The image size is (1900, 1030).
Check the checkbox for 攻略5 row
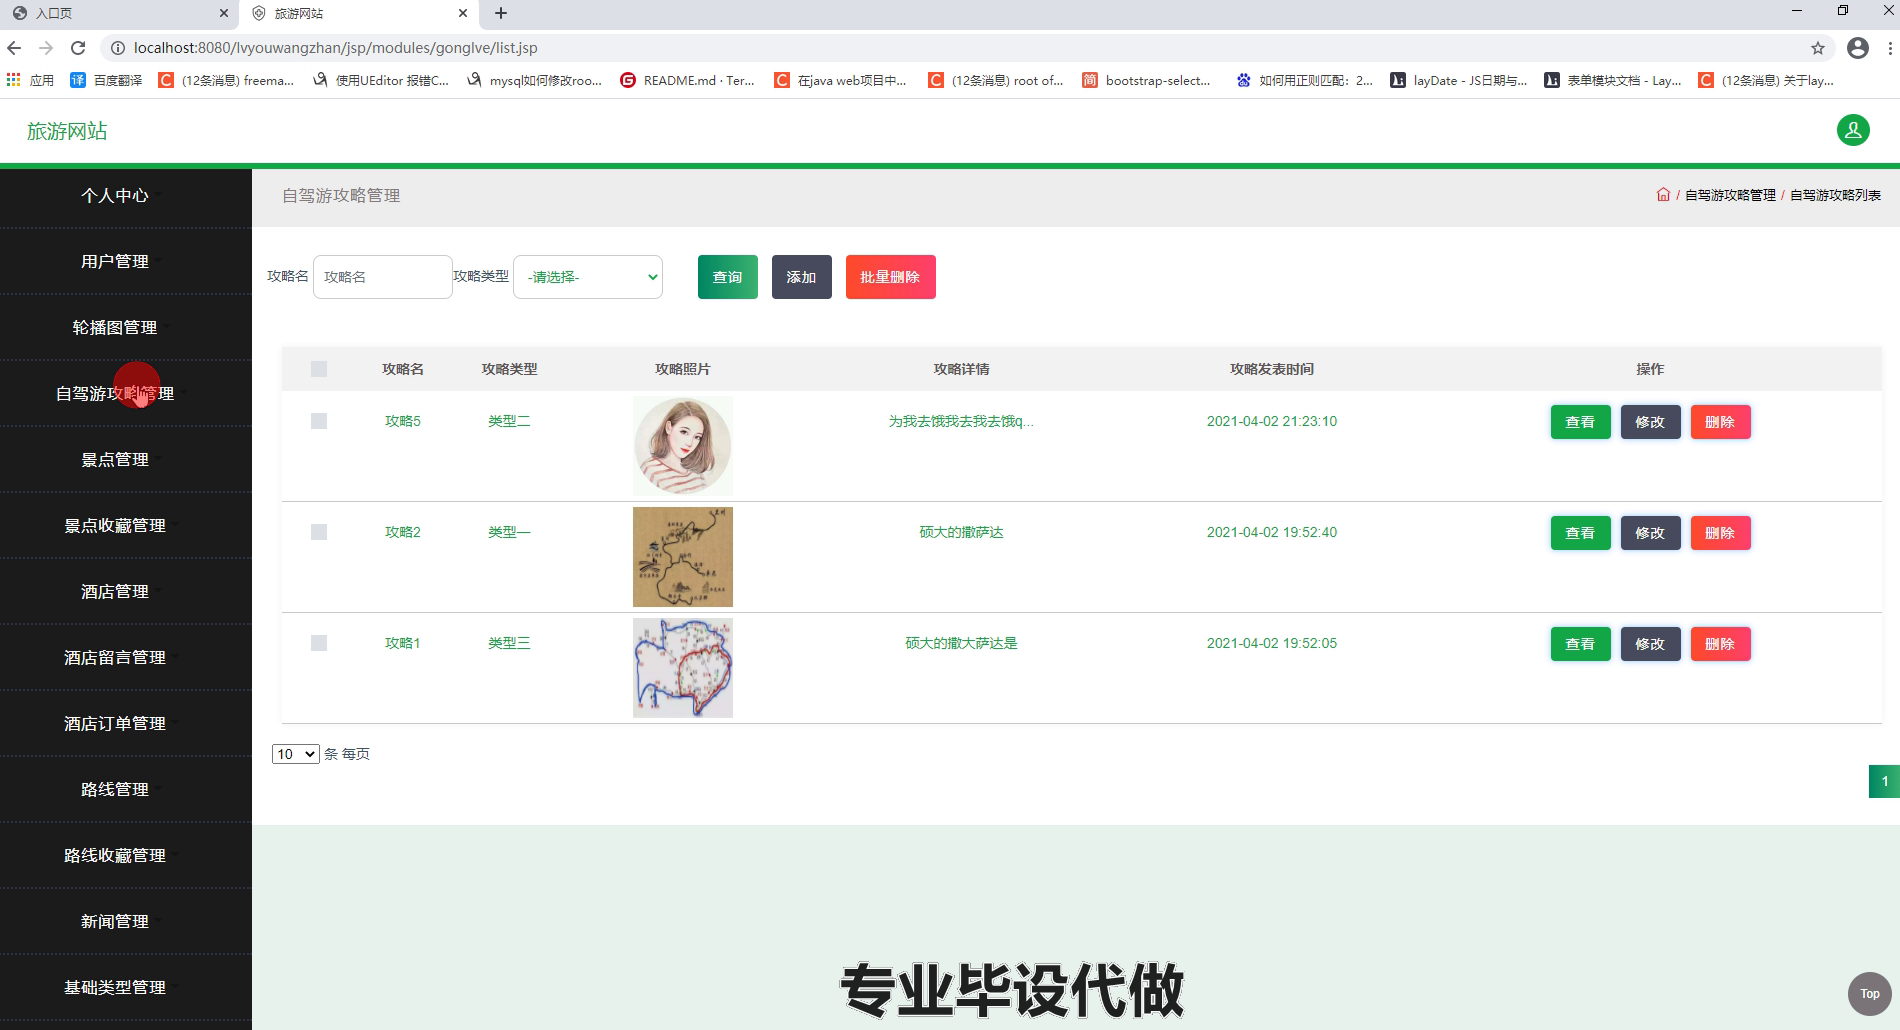319,421
